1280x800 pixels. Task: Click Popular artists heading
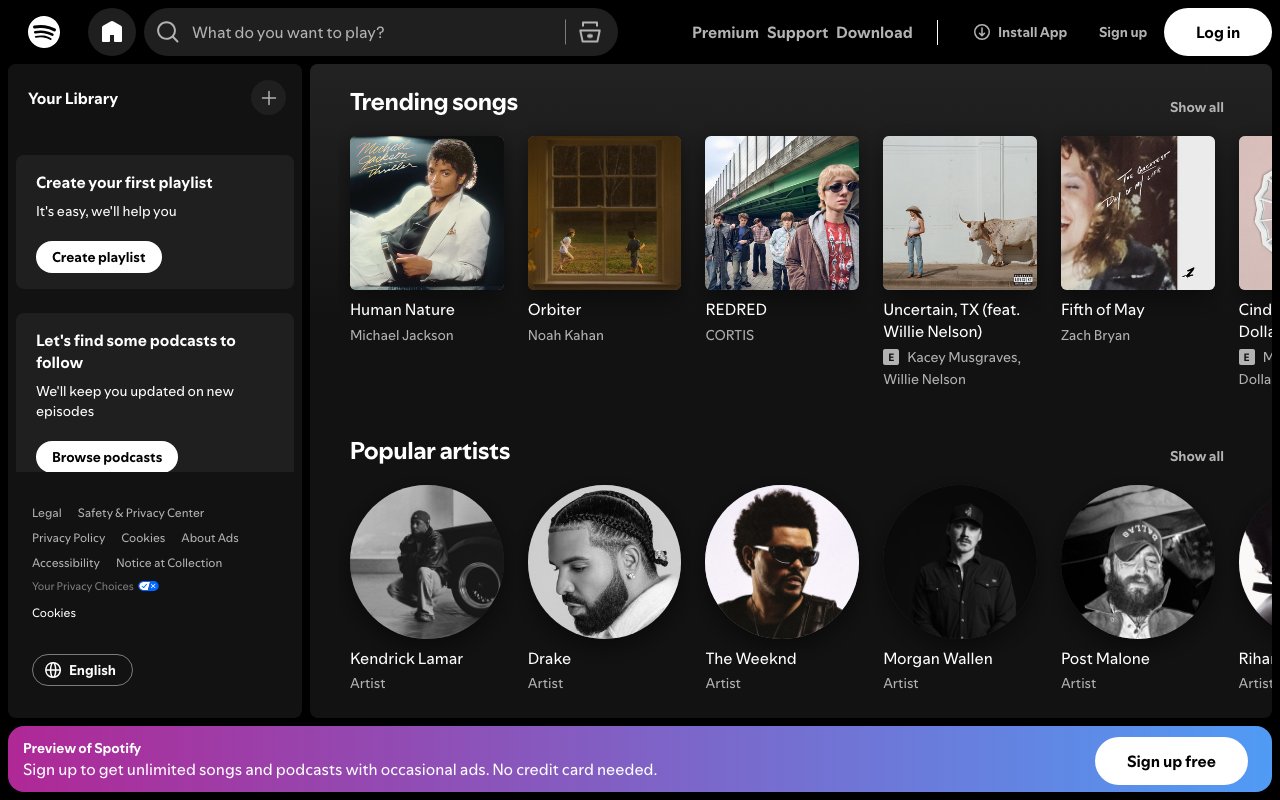pos(430,451)
